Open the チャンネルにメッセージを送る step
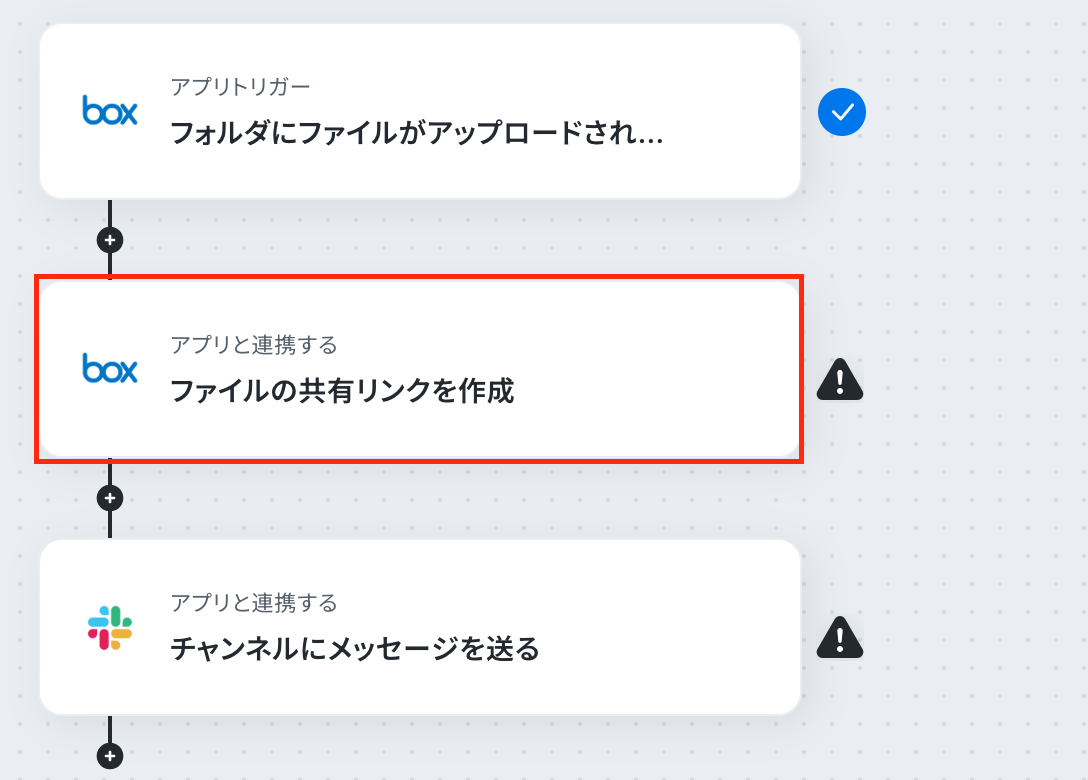 [420, 627]
